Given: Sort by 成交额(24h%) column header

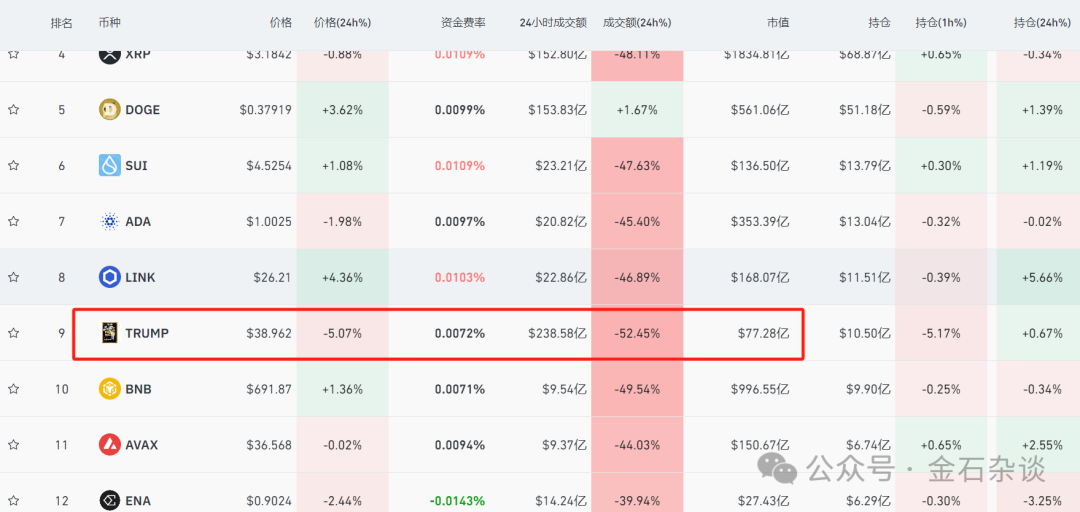Looking at the screenshot, I should pyautogui.click(x=637, y=23).
